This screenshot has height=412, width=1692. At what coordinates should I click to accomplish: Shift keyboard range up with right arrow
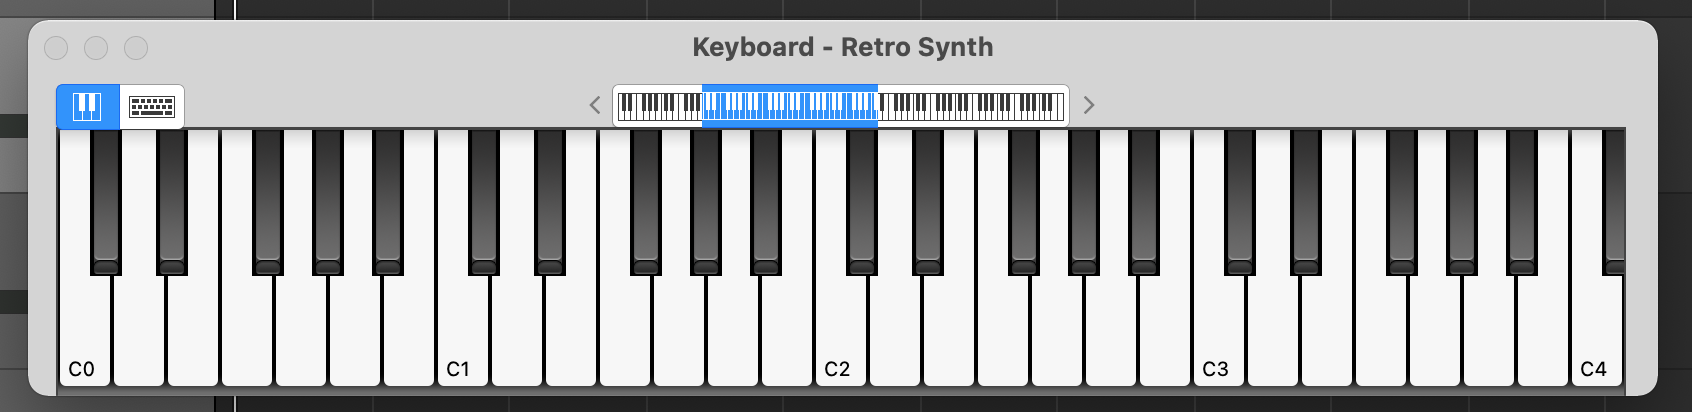pos(1089,105)
